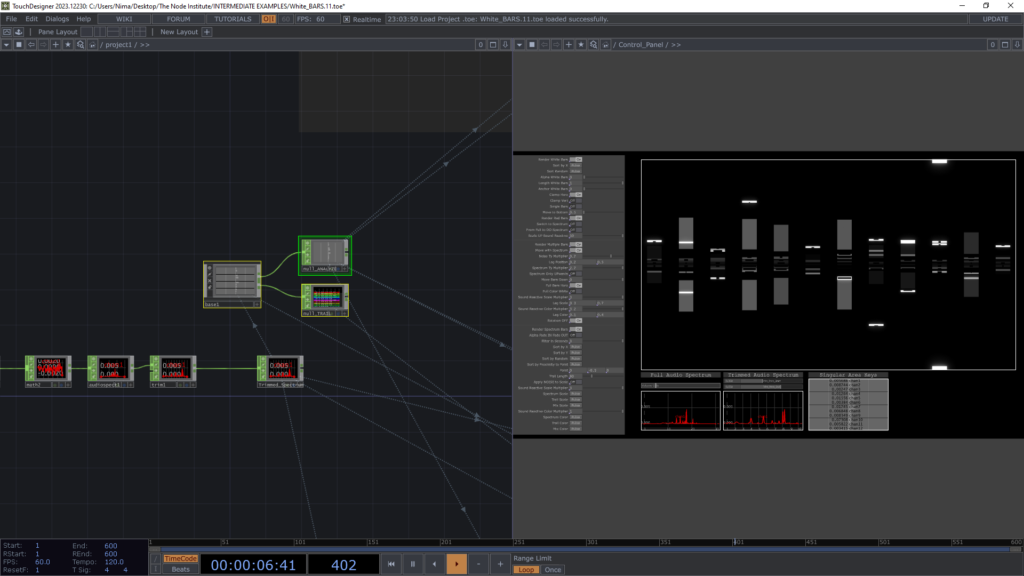Open the Edit menu
The height and width of the screenshot is (576, 1024).
[x=32, y=19]
